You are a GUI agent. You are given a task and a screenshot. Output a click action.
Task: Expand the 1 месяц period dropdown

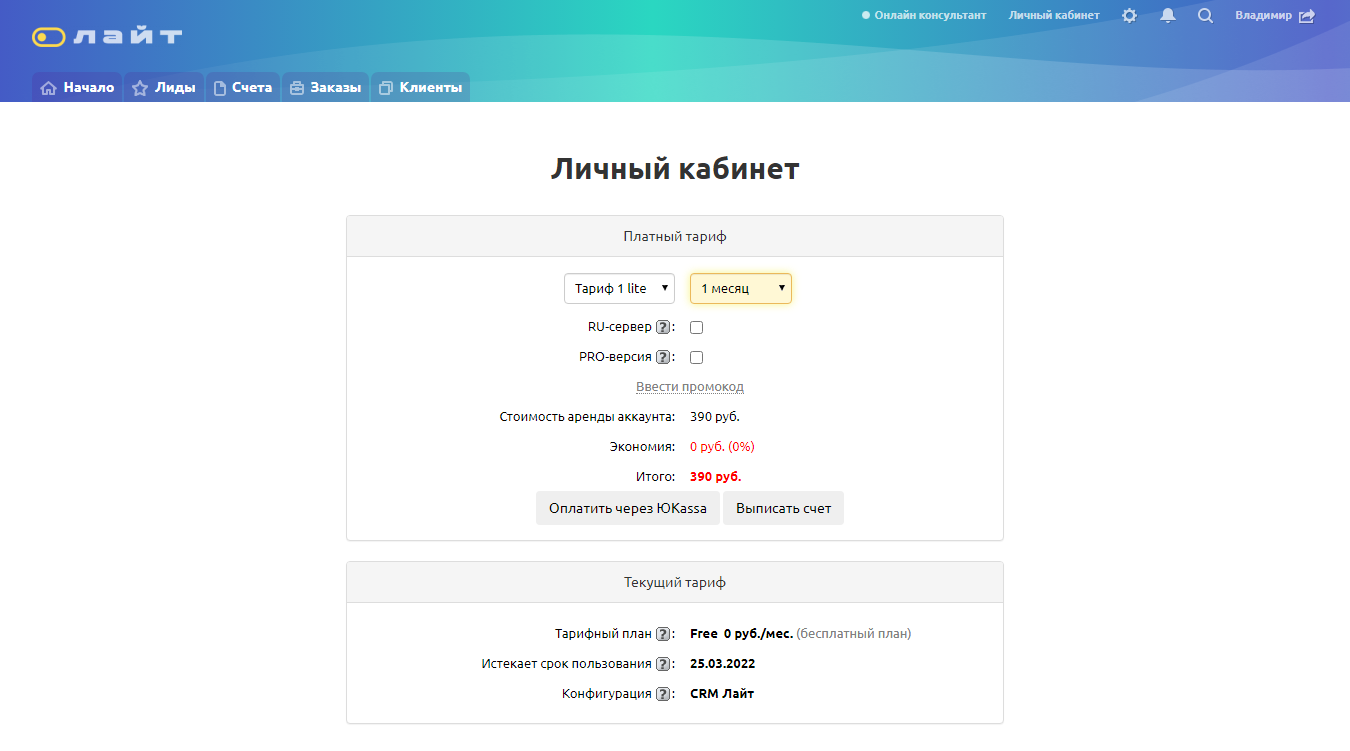740,289
